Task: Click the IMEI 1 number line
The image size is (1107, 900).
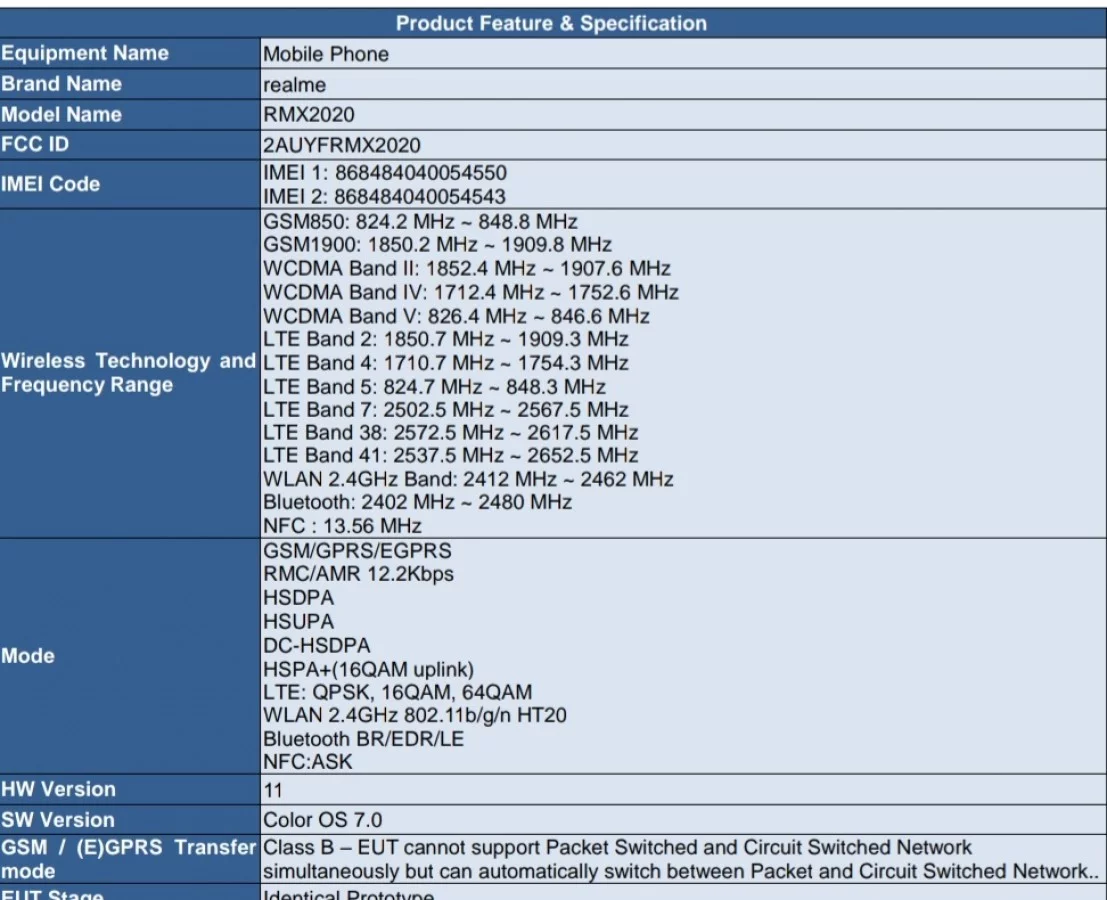Action: [x=384, y=173]
